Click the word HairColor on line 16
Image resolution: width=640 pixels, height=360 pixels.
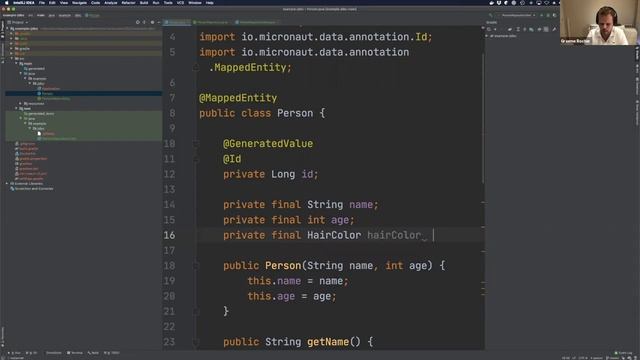pos(334,235)
